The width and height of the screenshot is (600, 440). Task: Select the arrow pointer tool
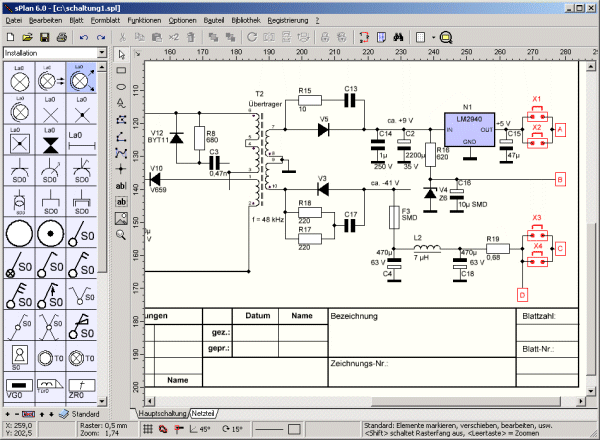pos(121,55)
